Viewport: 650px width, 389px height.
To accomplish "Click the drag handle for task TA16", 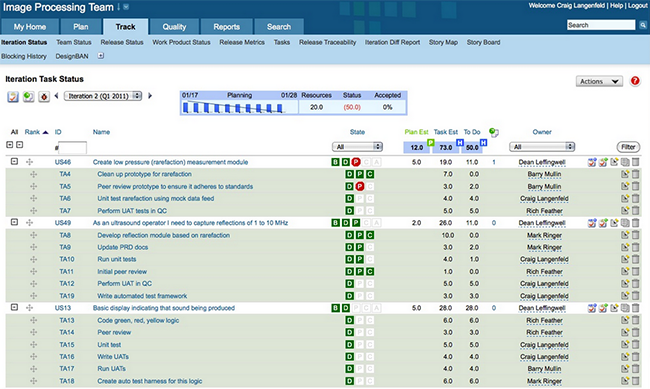I will 34,357.
